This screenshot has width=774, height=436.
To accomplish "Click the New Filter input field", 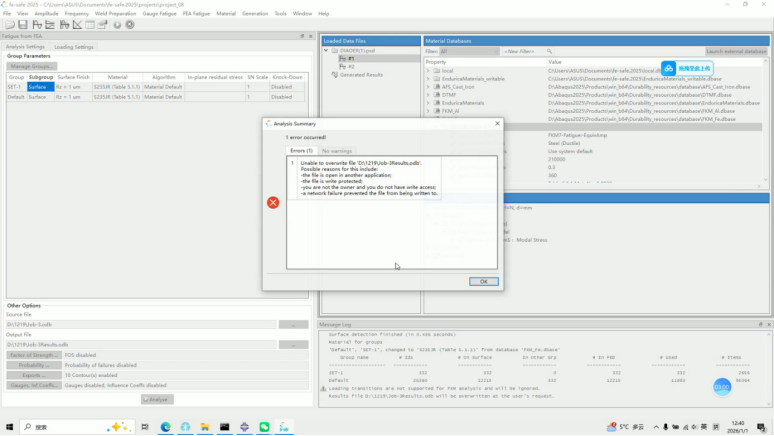I will point(524,51).
